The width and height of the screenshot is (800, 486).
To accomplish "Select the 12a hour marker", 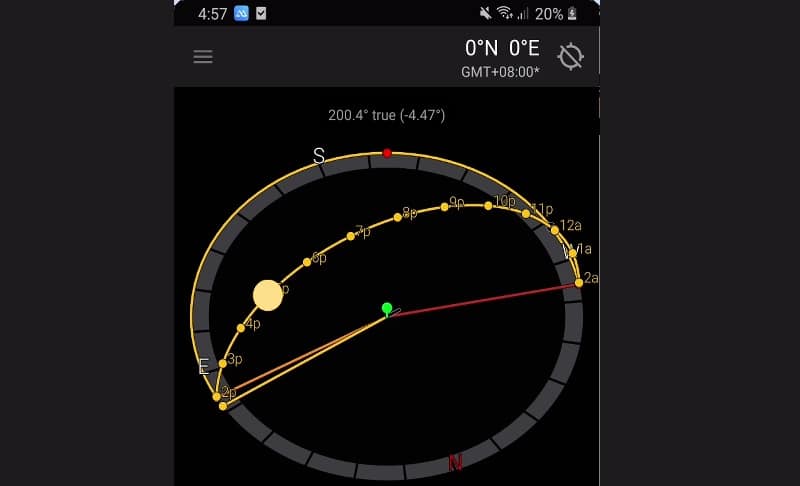I will [x=555, y=230].
